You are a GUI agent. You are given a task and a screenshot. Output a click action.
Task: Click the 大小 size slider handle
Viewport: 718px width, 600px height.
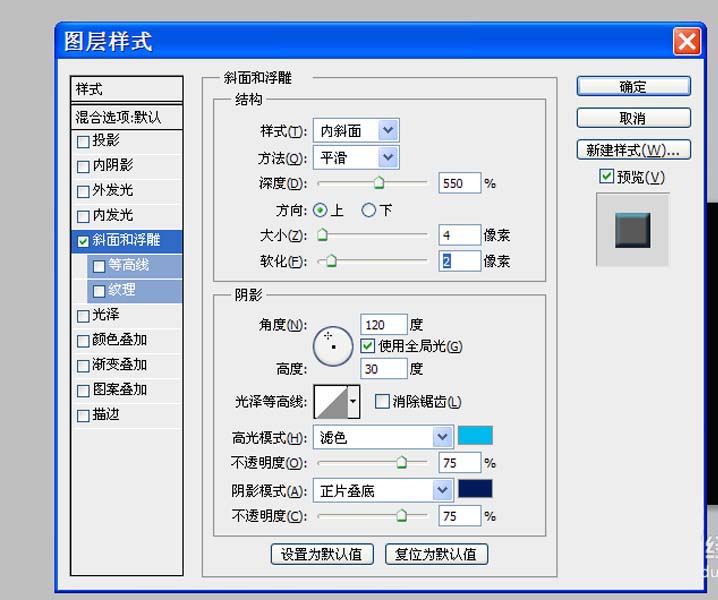coord(322,235)
